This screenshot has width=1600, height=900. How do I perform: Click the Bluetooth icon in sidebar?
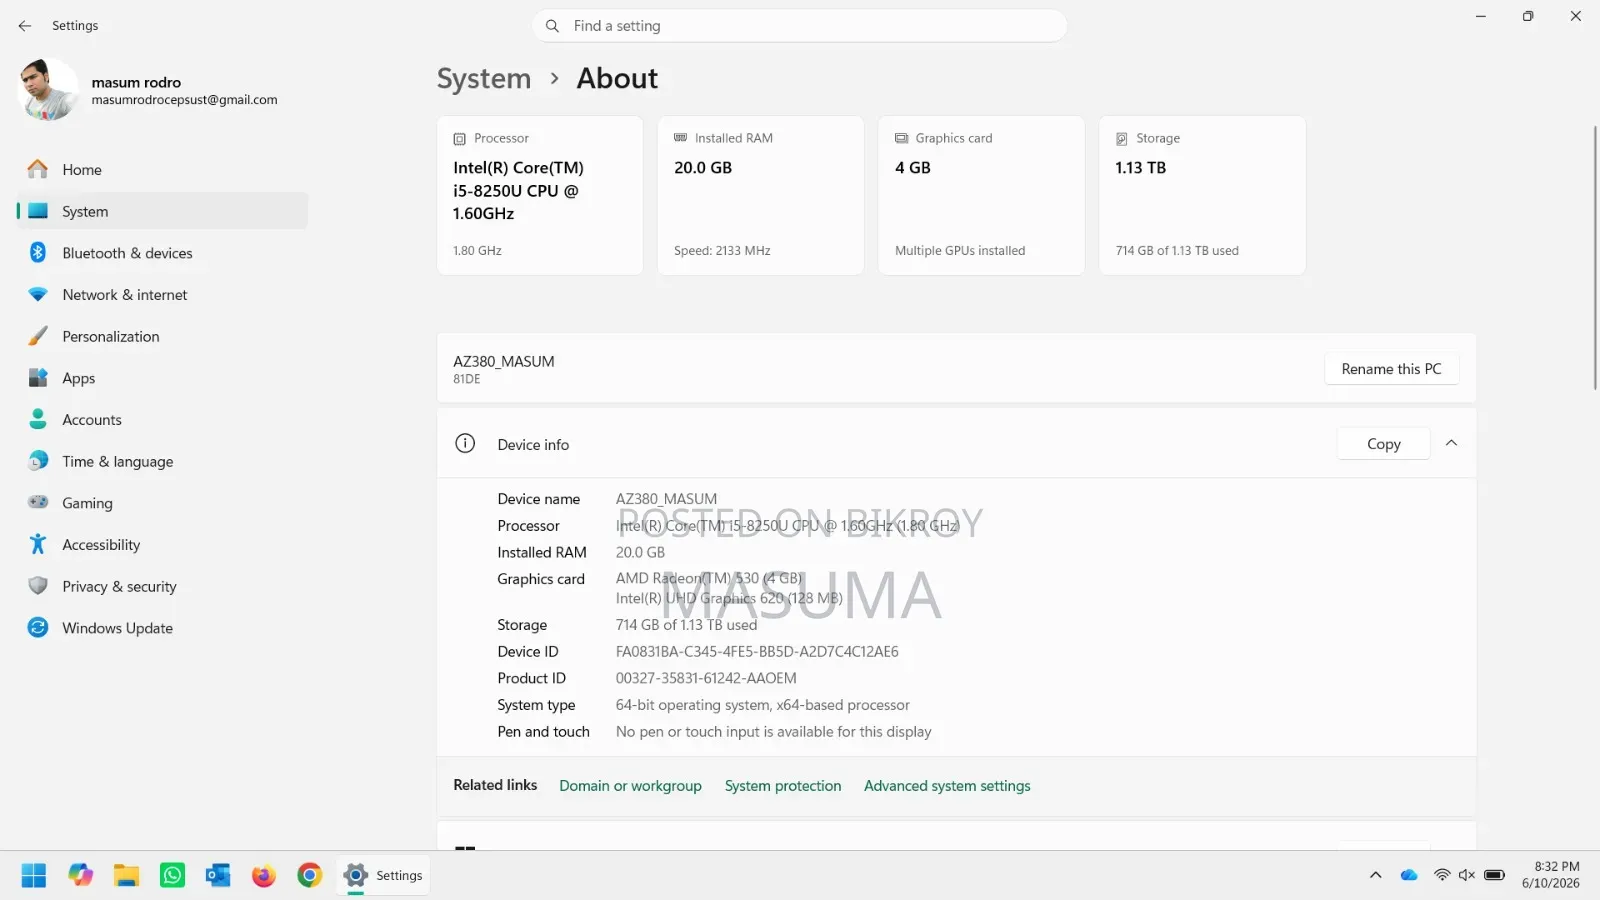coord(38,253)
